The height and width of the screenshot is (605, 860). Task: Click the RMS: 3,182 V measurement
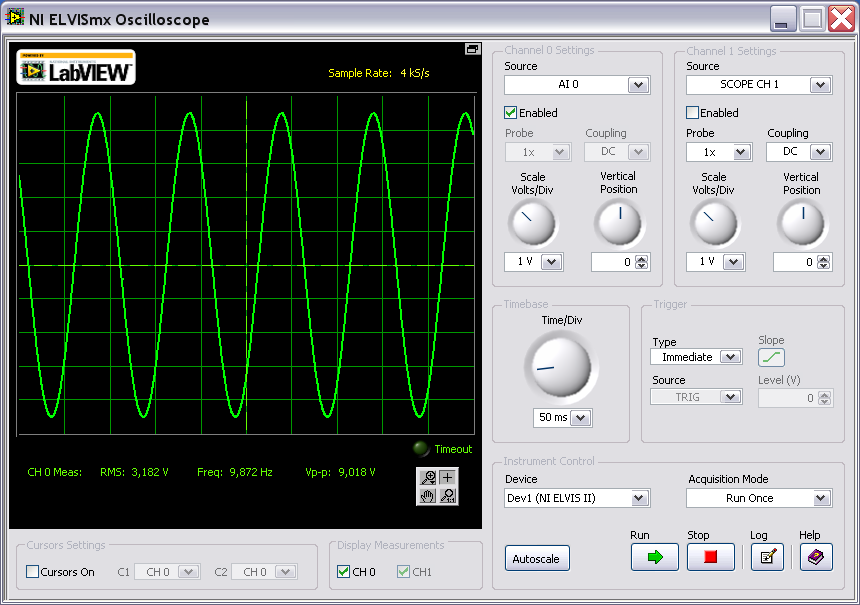[x=134, y=472]
